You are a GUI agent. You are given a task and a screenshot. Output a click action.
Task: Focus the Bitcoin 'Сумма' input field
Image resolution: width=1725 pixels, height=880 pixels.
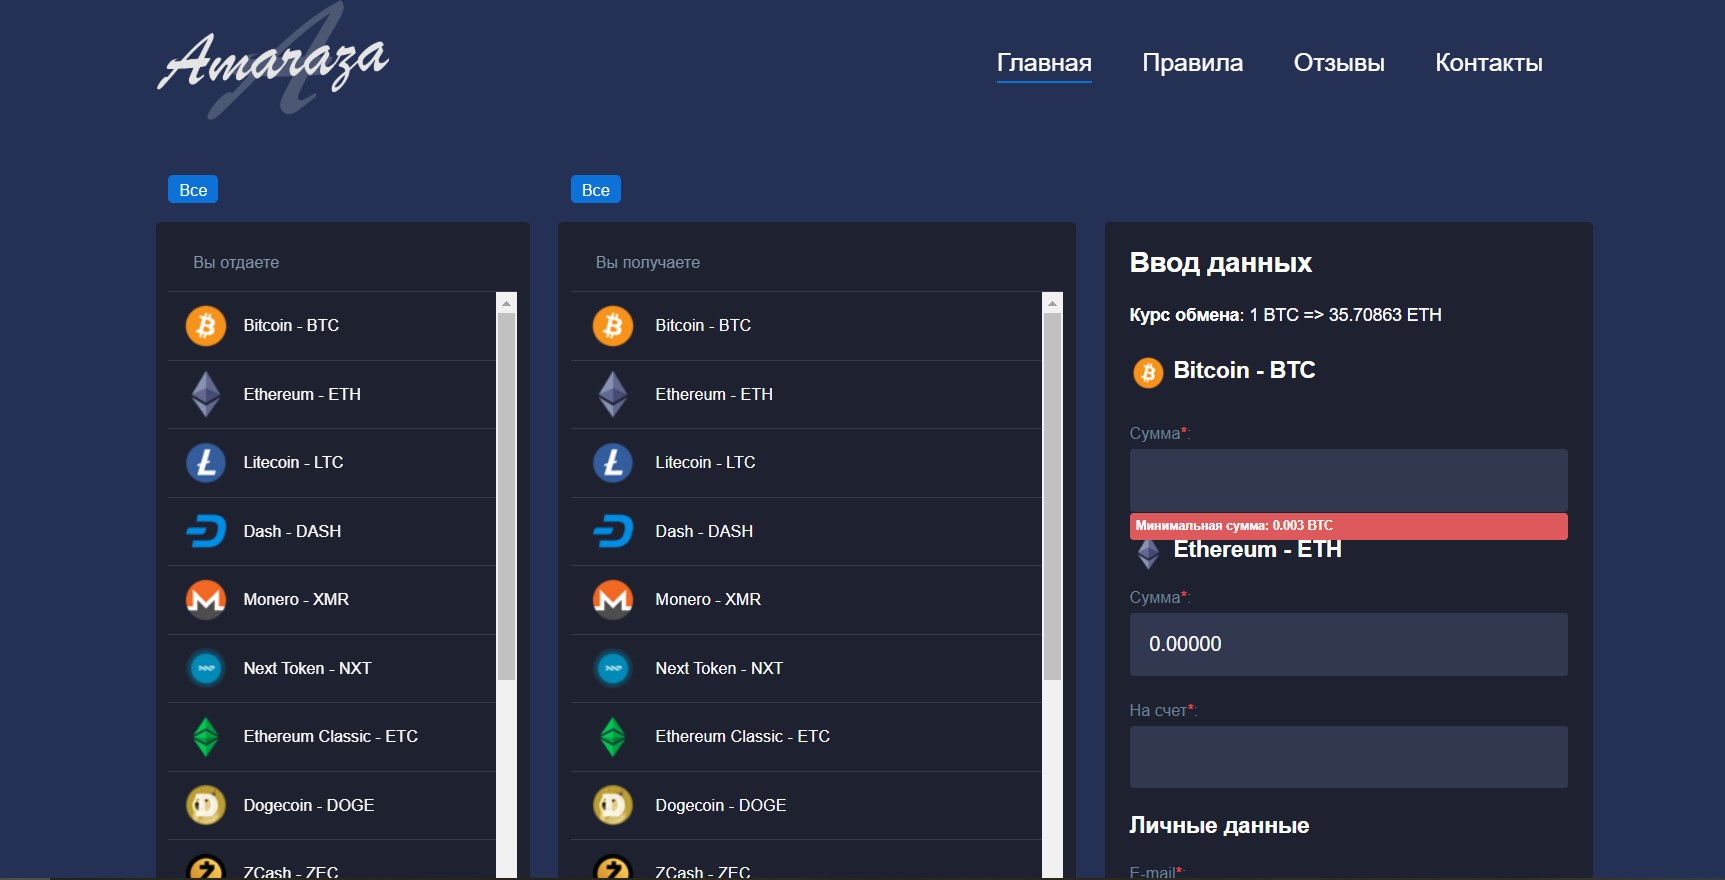pyautogui.click(x=1348, y=480)
